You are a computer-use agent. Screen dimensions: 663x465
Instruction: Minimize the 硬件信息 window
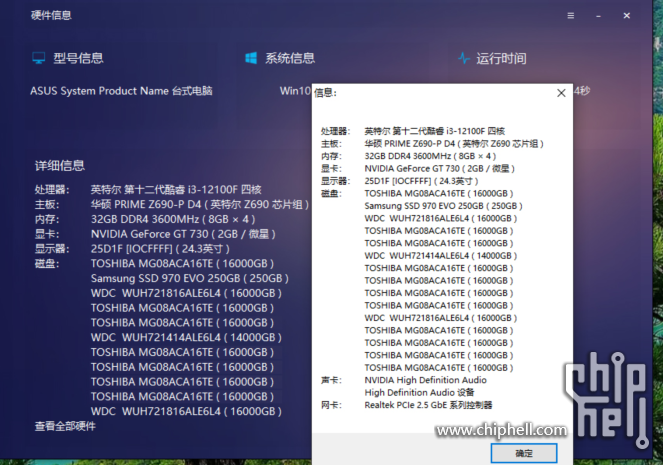point(598,16)
